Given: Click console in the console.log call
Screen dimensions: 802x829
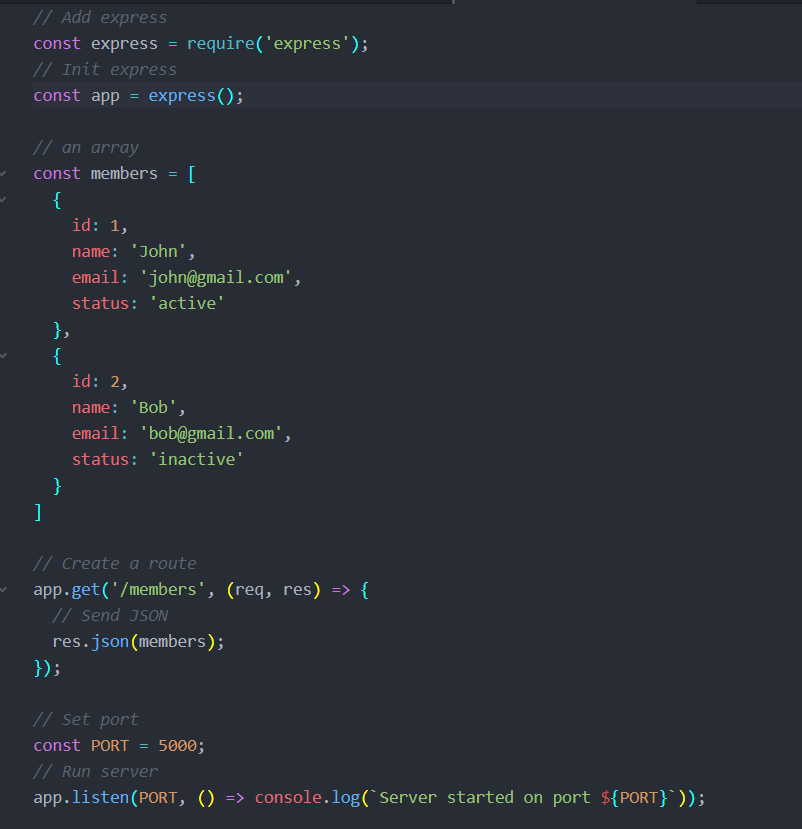Looking at the screenshot, I should tap(288, 798).
